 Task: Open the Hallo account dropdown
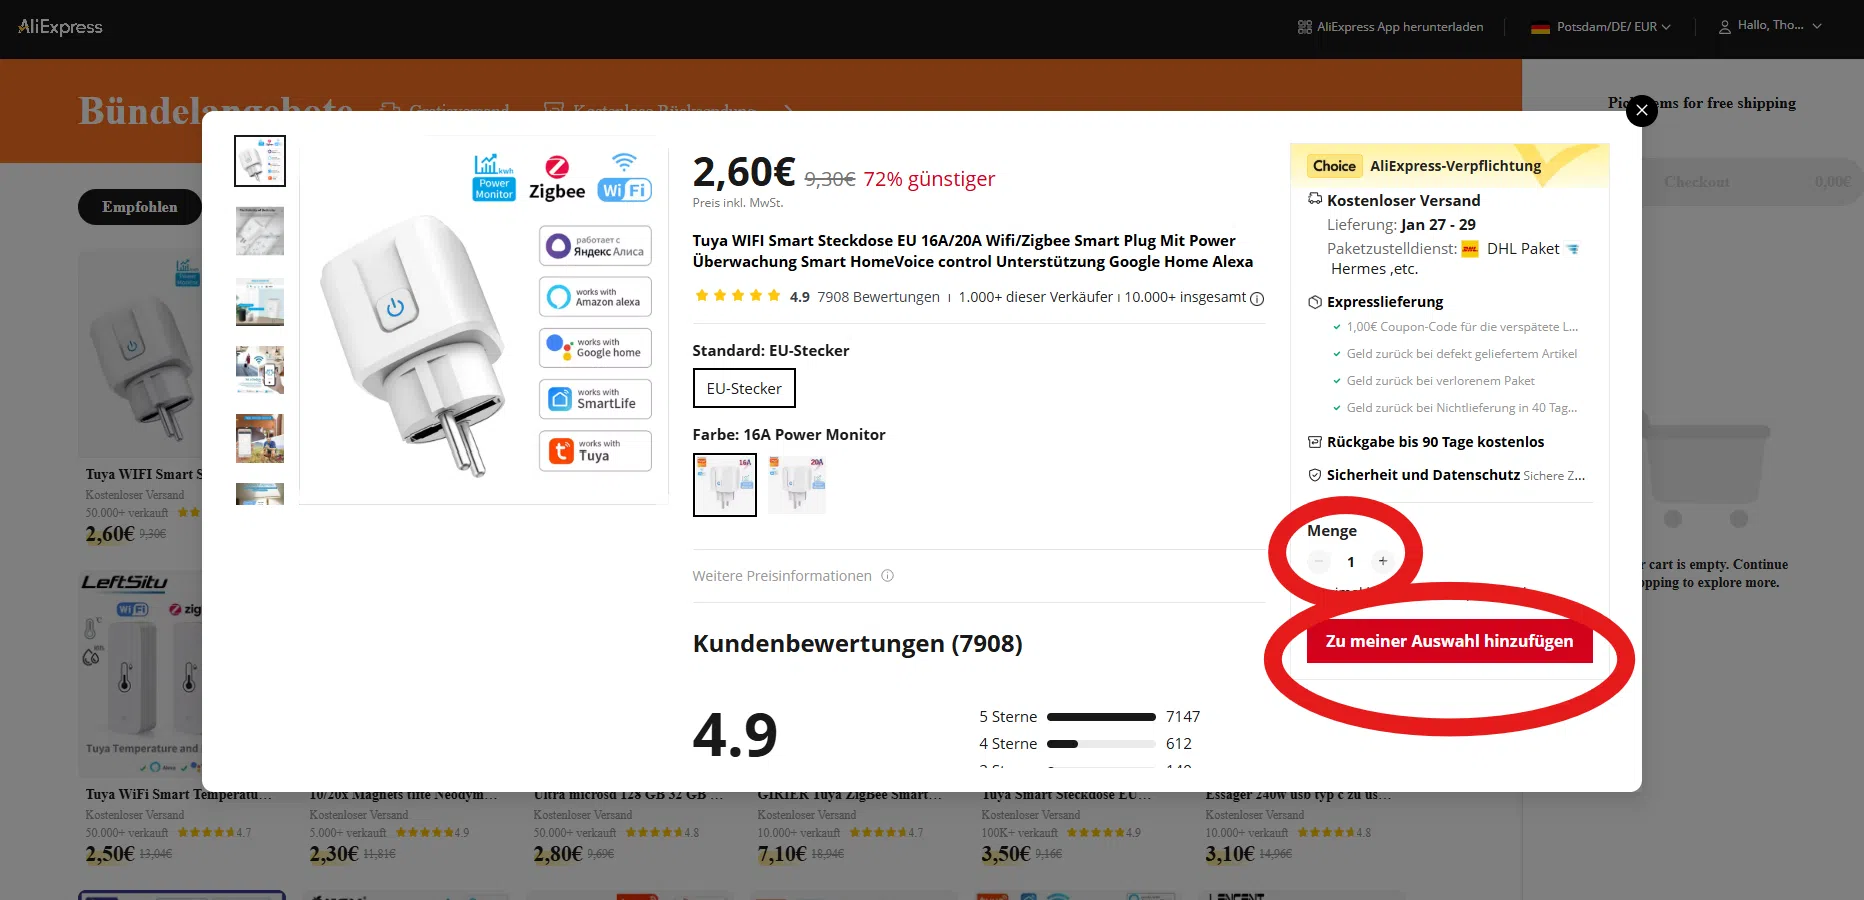click(1770, 26)
